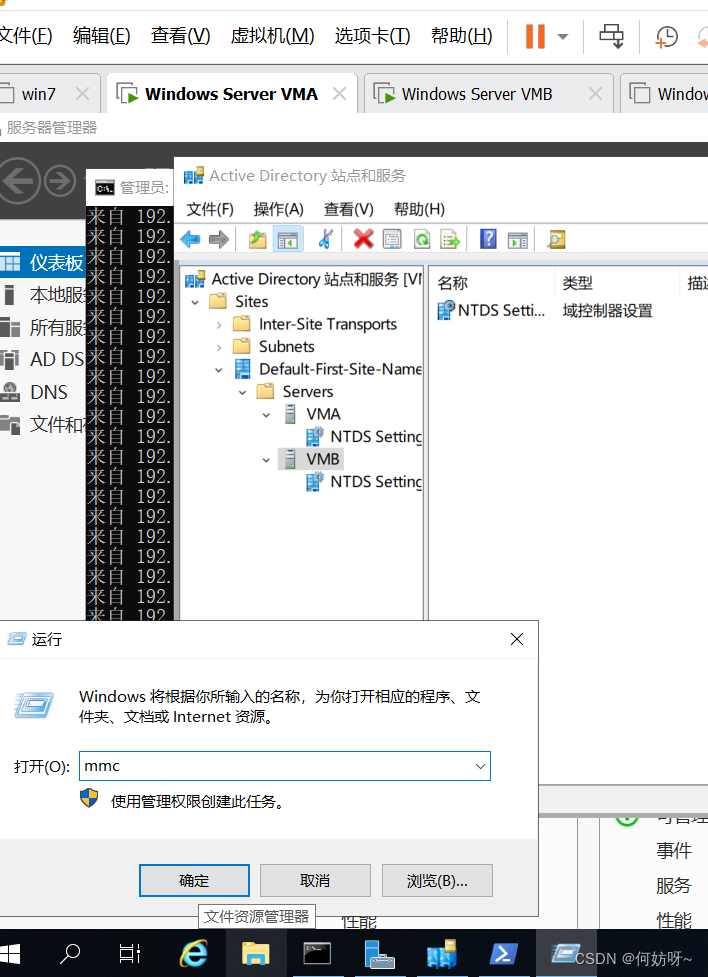
Task: Open the Properties toolbar icon
Action: [392, 239]
